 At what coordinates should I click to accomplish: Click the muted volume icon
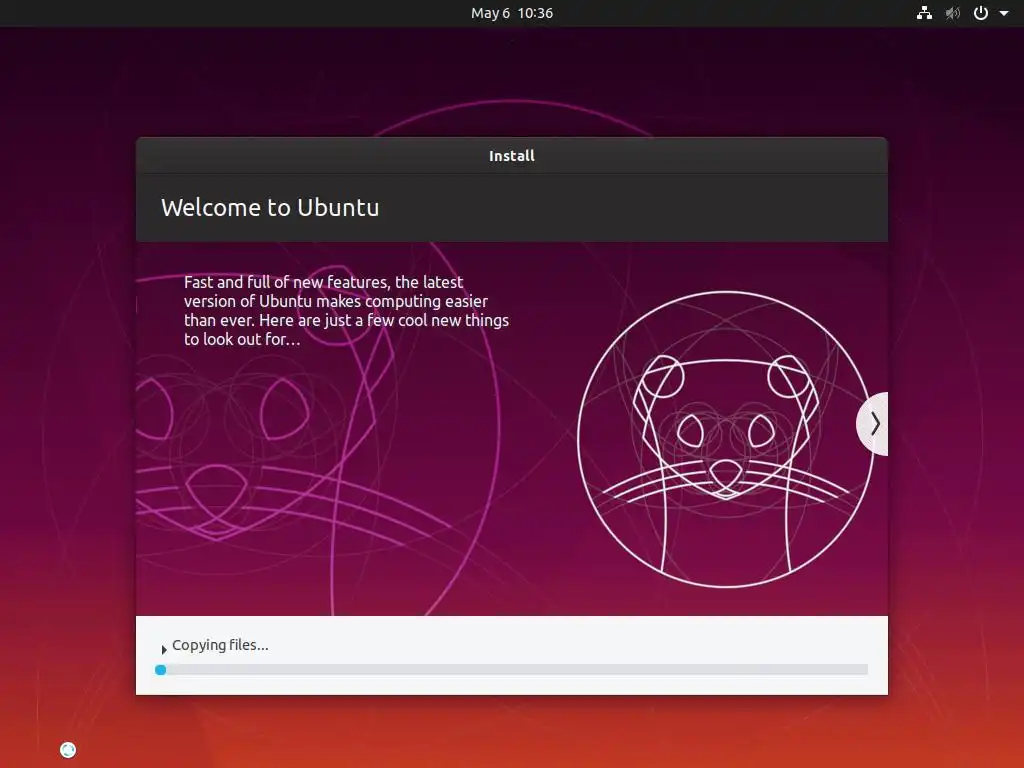click(953, 13)
